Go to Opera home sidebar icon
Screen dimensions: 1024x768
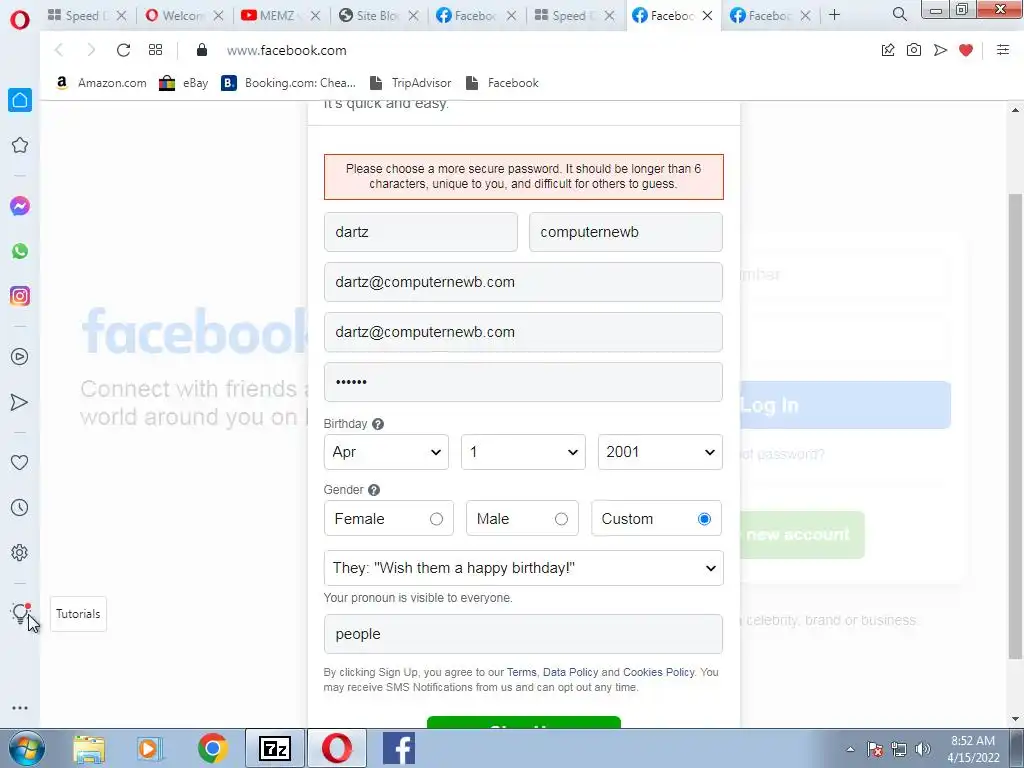point(20,100)
